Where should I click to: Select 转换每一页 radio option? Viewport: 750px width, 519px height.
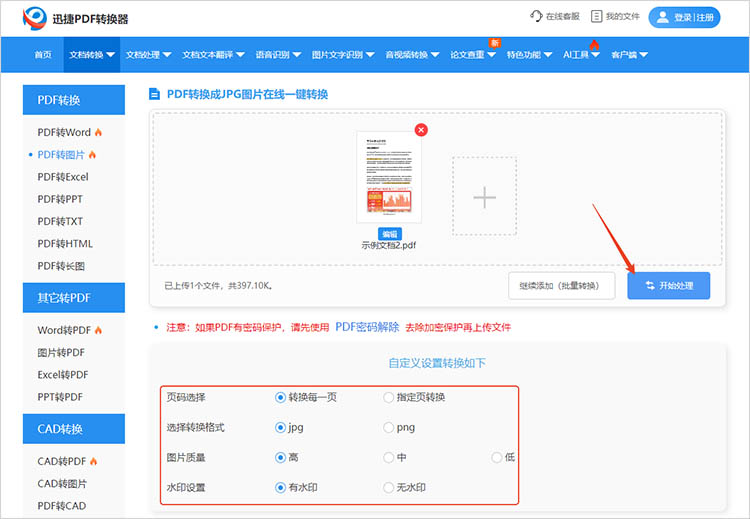coord(280,397)
